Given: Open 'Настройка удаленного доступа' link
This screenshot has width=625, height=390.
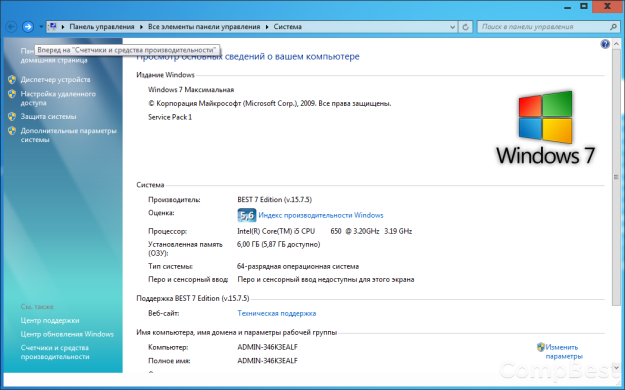Looking at the screenshot, I should point(58,98).
